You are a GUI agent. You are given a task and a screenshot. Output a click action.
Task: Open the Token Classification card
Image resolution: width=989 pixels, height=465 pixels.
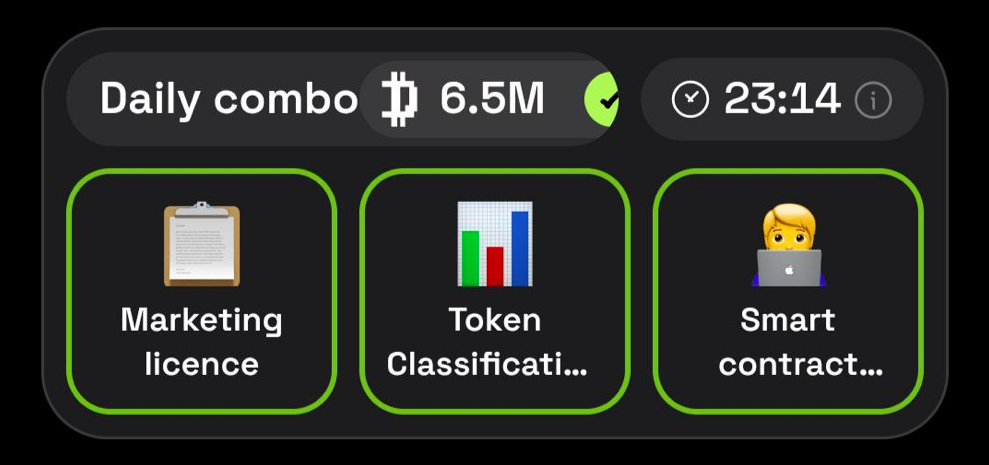pyautogui.click(x=495, y=291)
